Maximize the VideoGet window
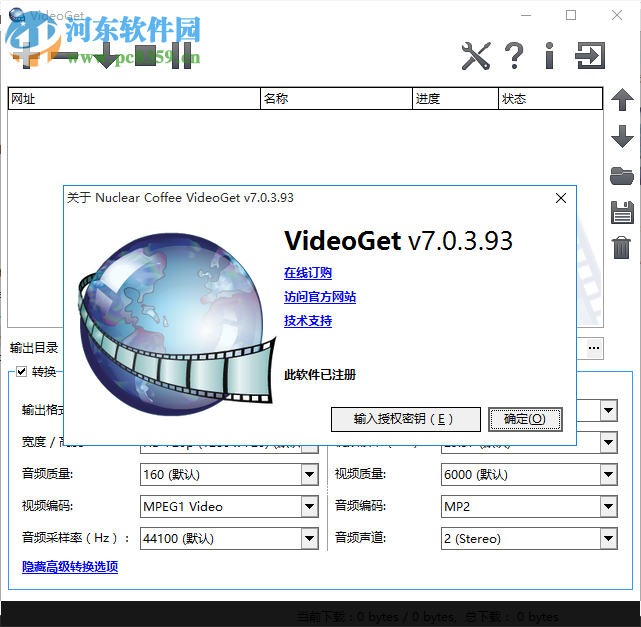Screen dimensions: 641x627 point(571,16)
